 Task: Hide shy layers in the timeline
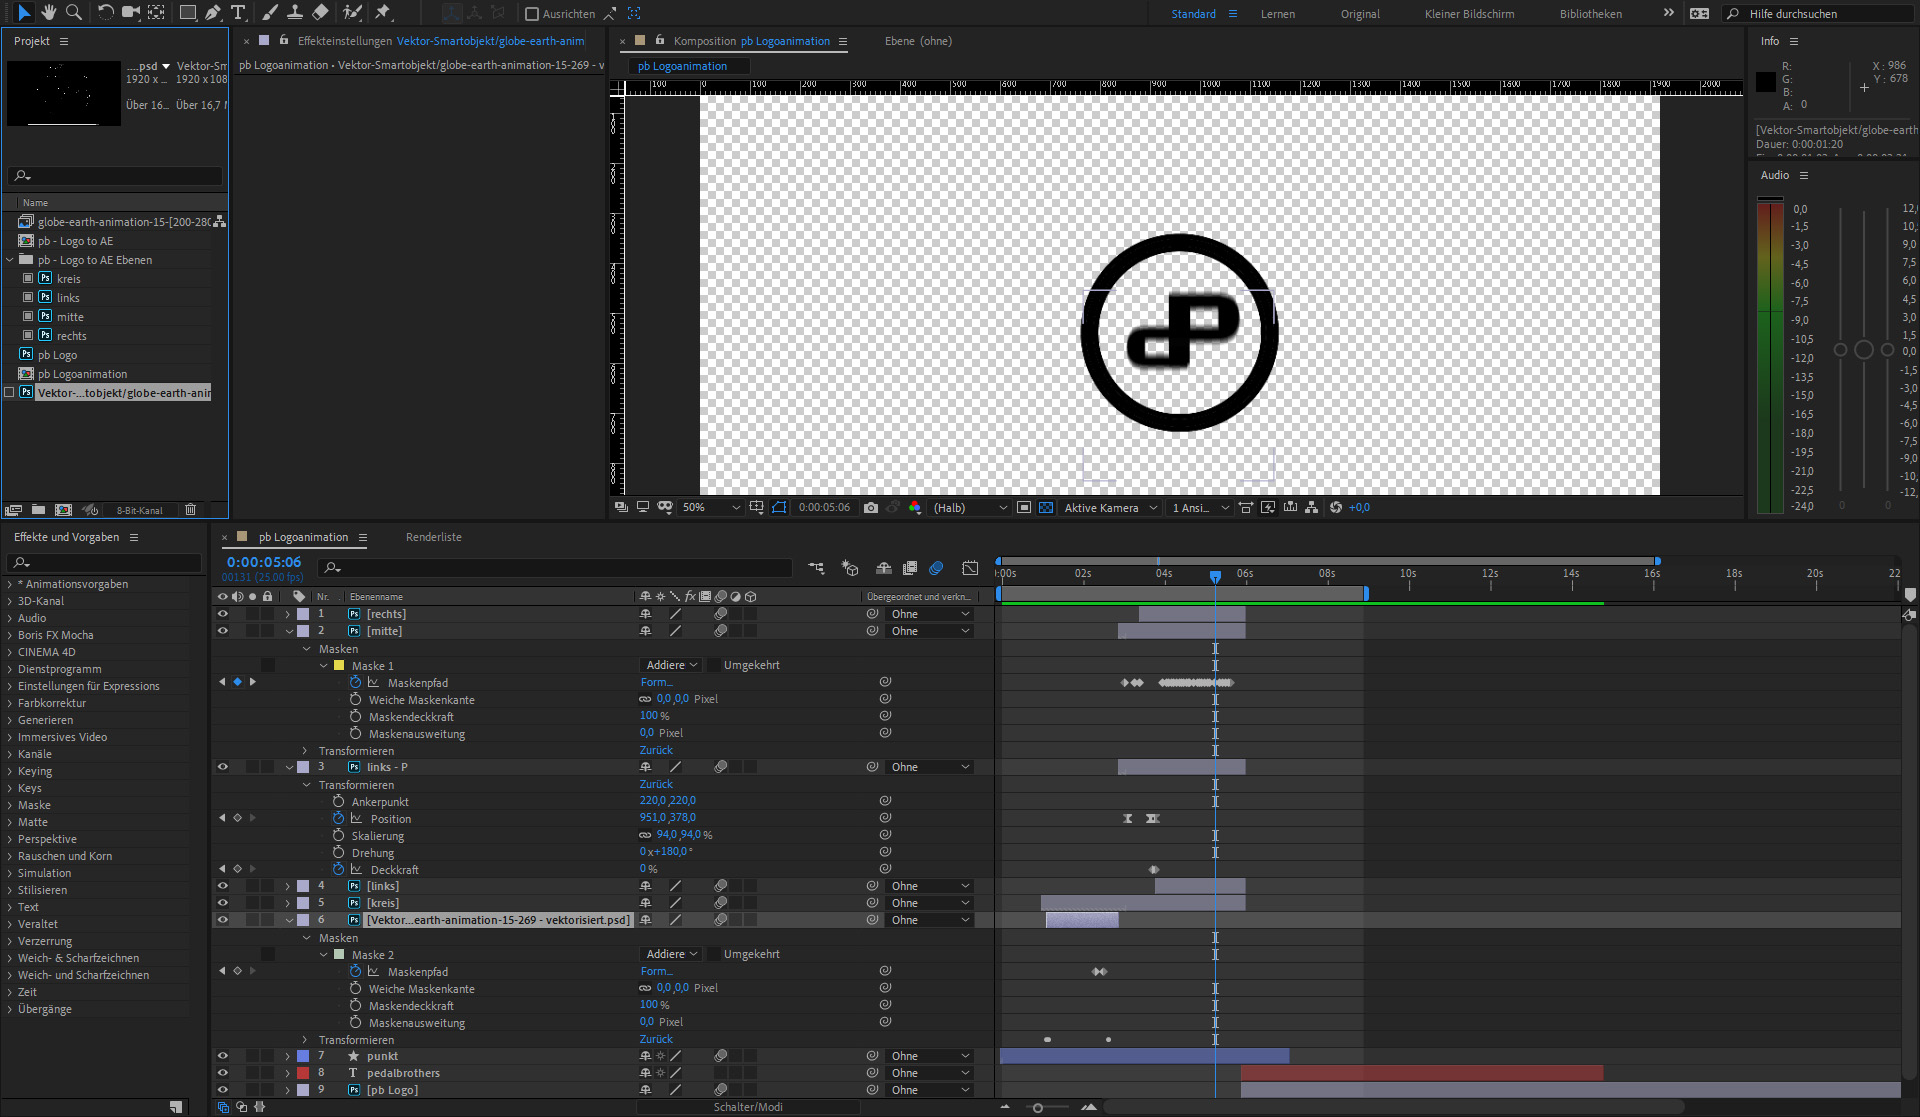[x=884, y=568]
